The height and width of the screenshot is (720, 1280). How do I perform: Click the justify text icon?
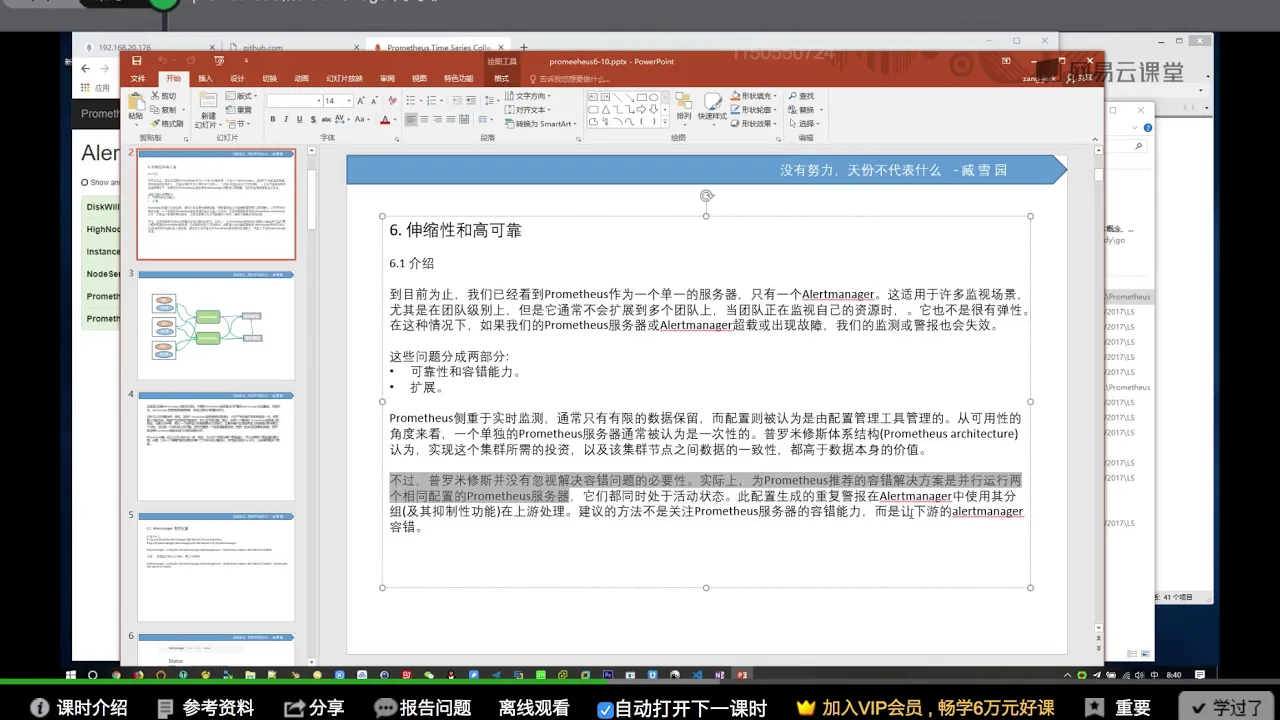(450, 120)
